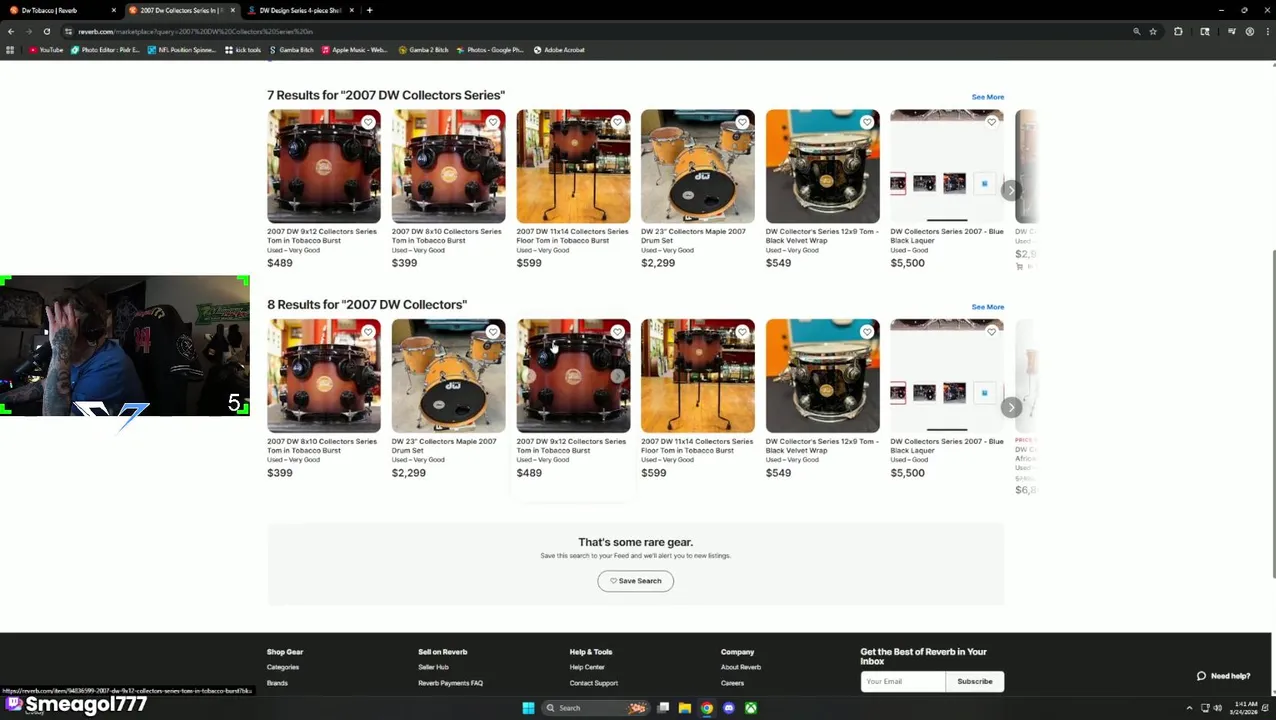Click the Windows taskbar Search box
The height and width of the screenshot is (720, 1276).
pos(596,708)
